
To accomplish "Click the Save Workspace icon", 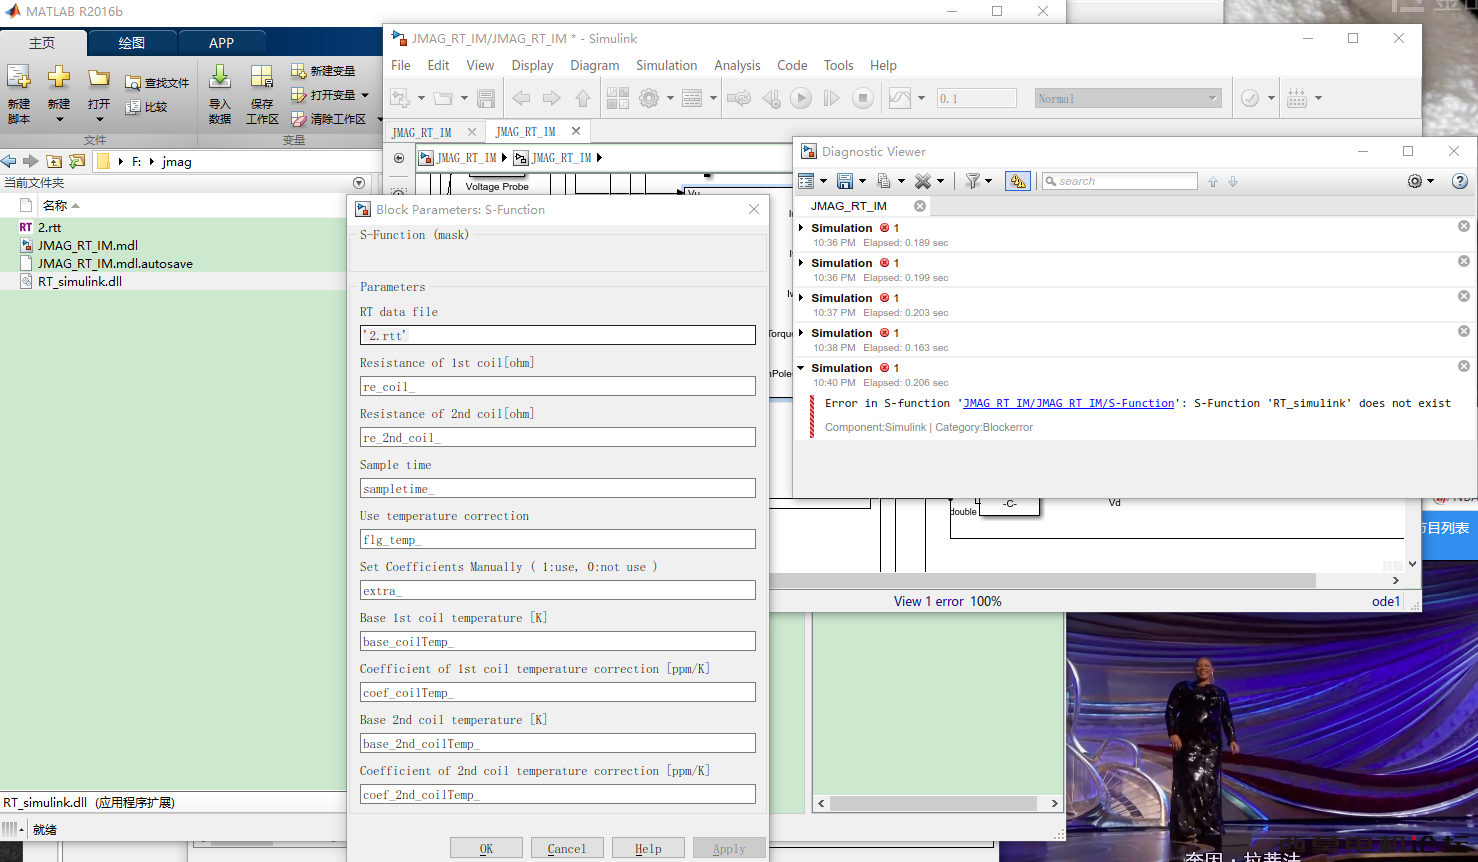I will (262, 77).
